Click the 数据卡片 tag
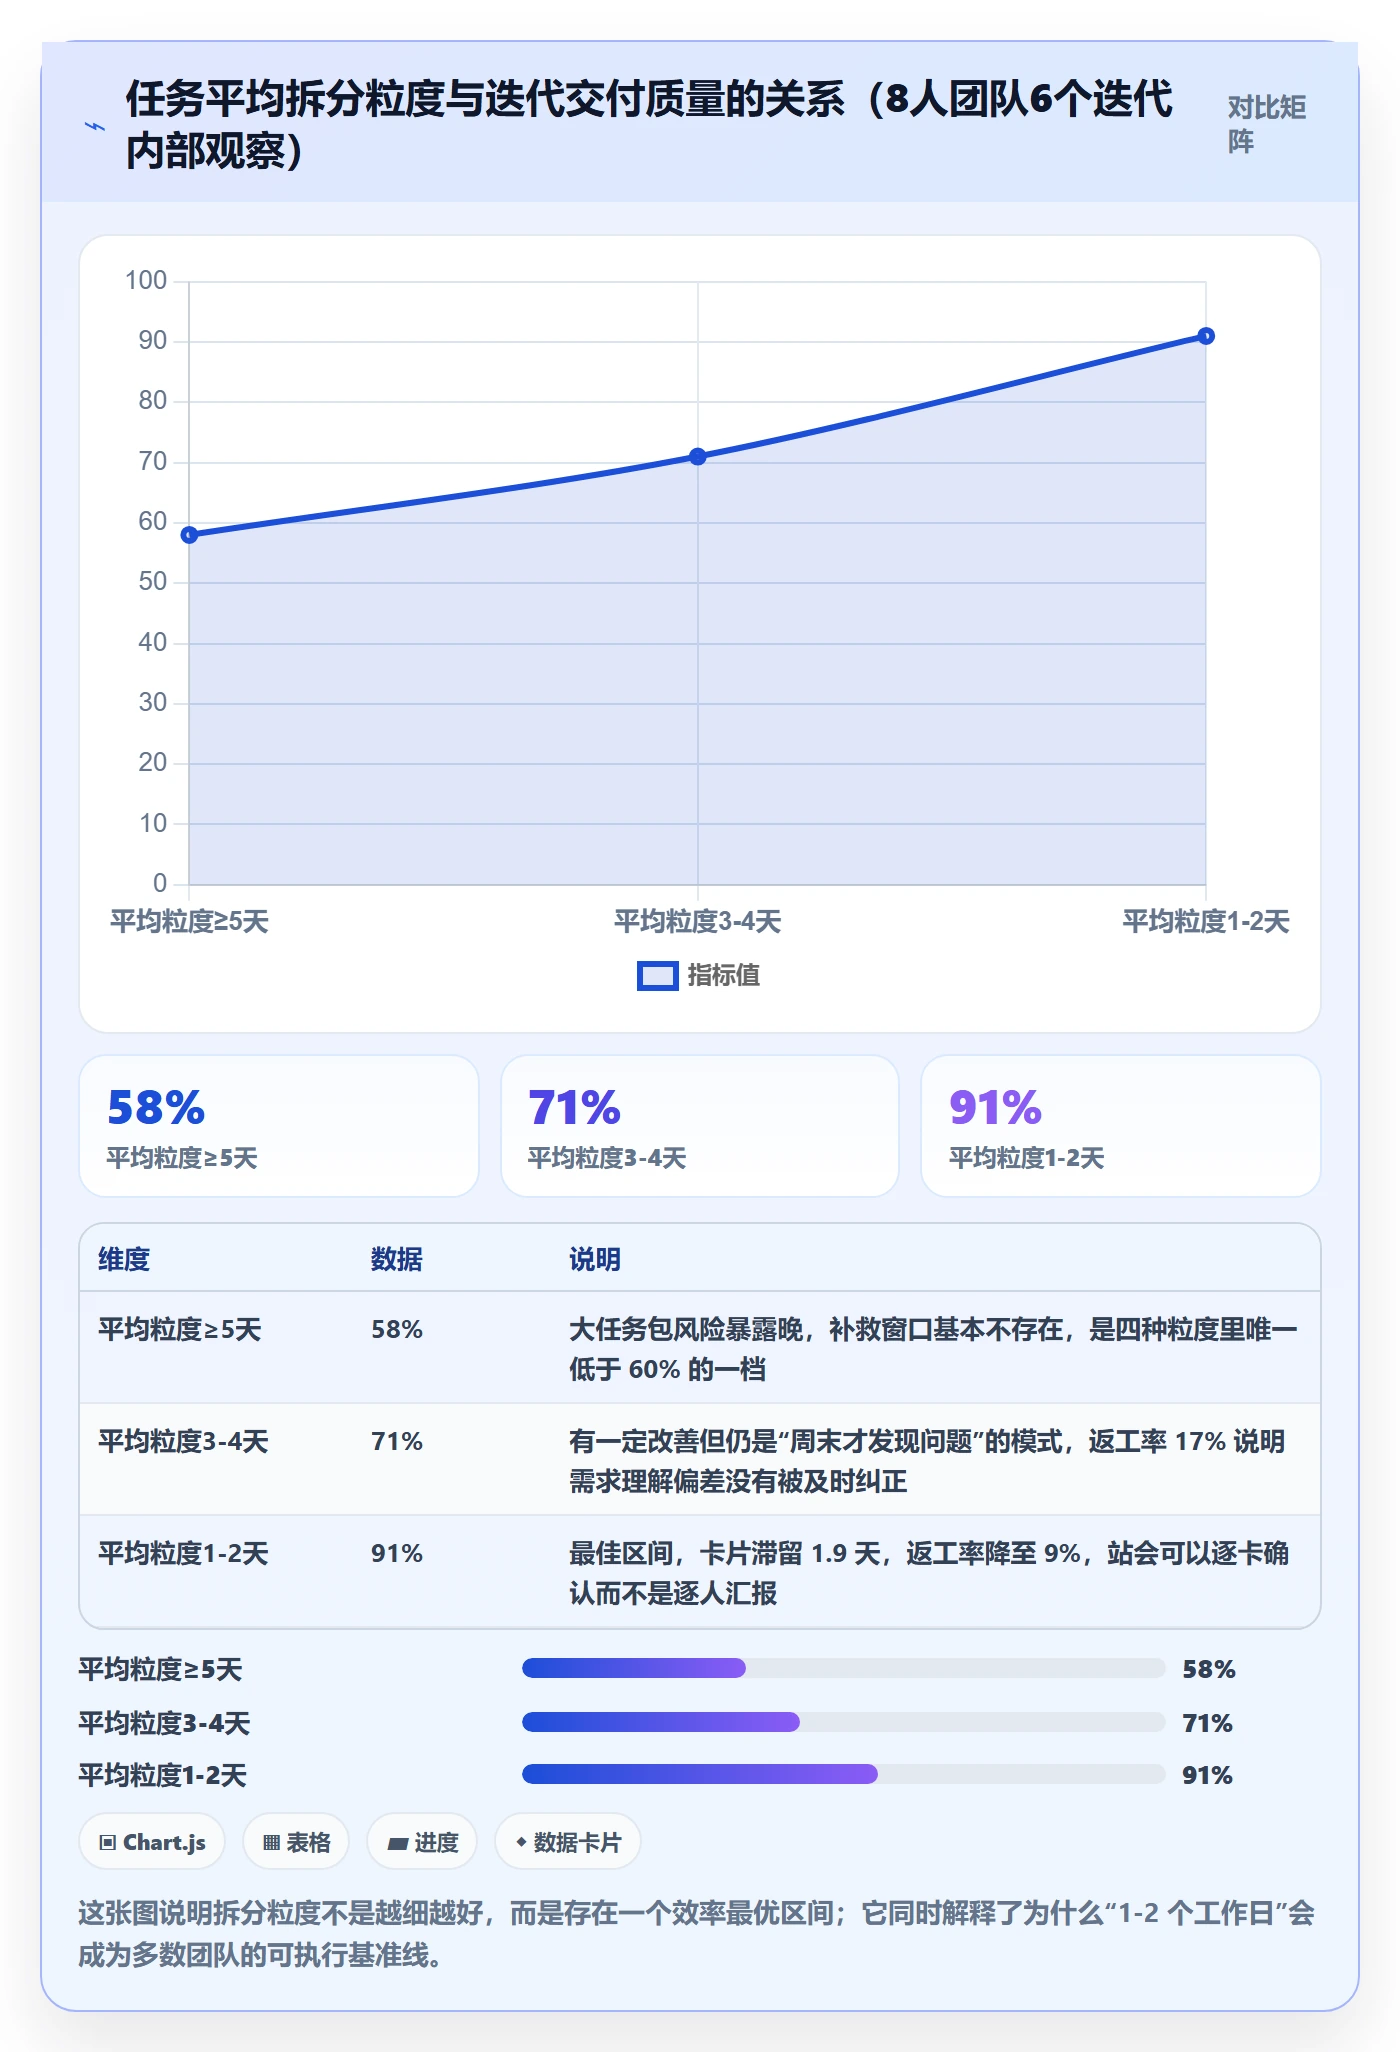The image size is (1400, 2052). click(568, 1842)
